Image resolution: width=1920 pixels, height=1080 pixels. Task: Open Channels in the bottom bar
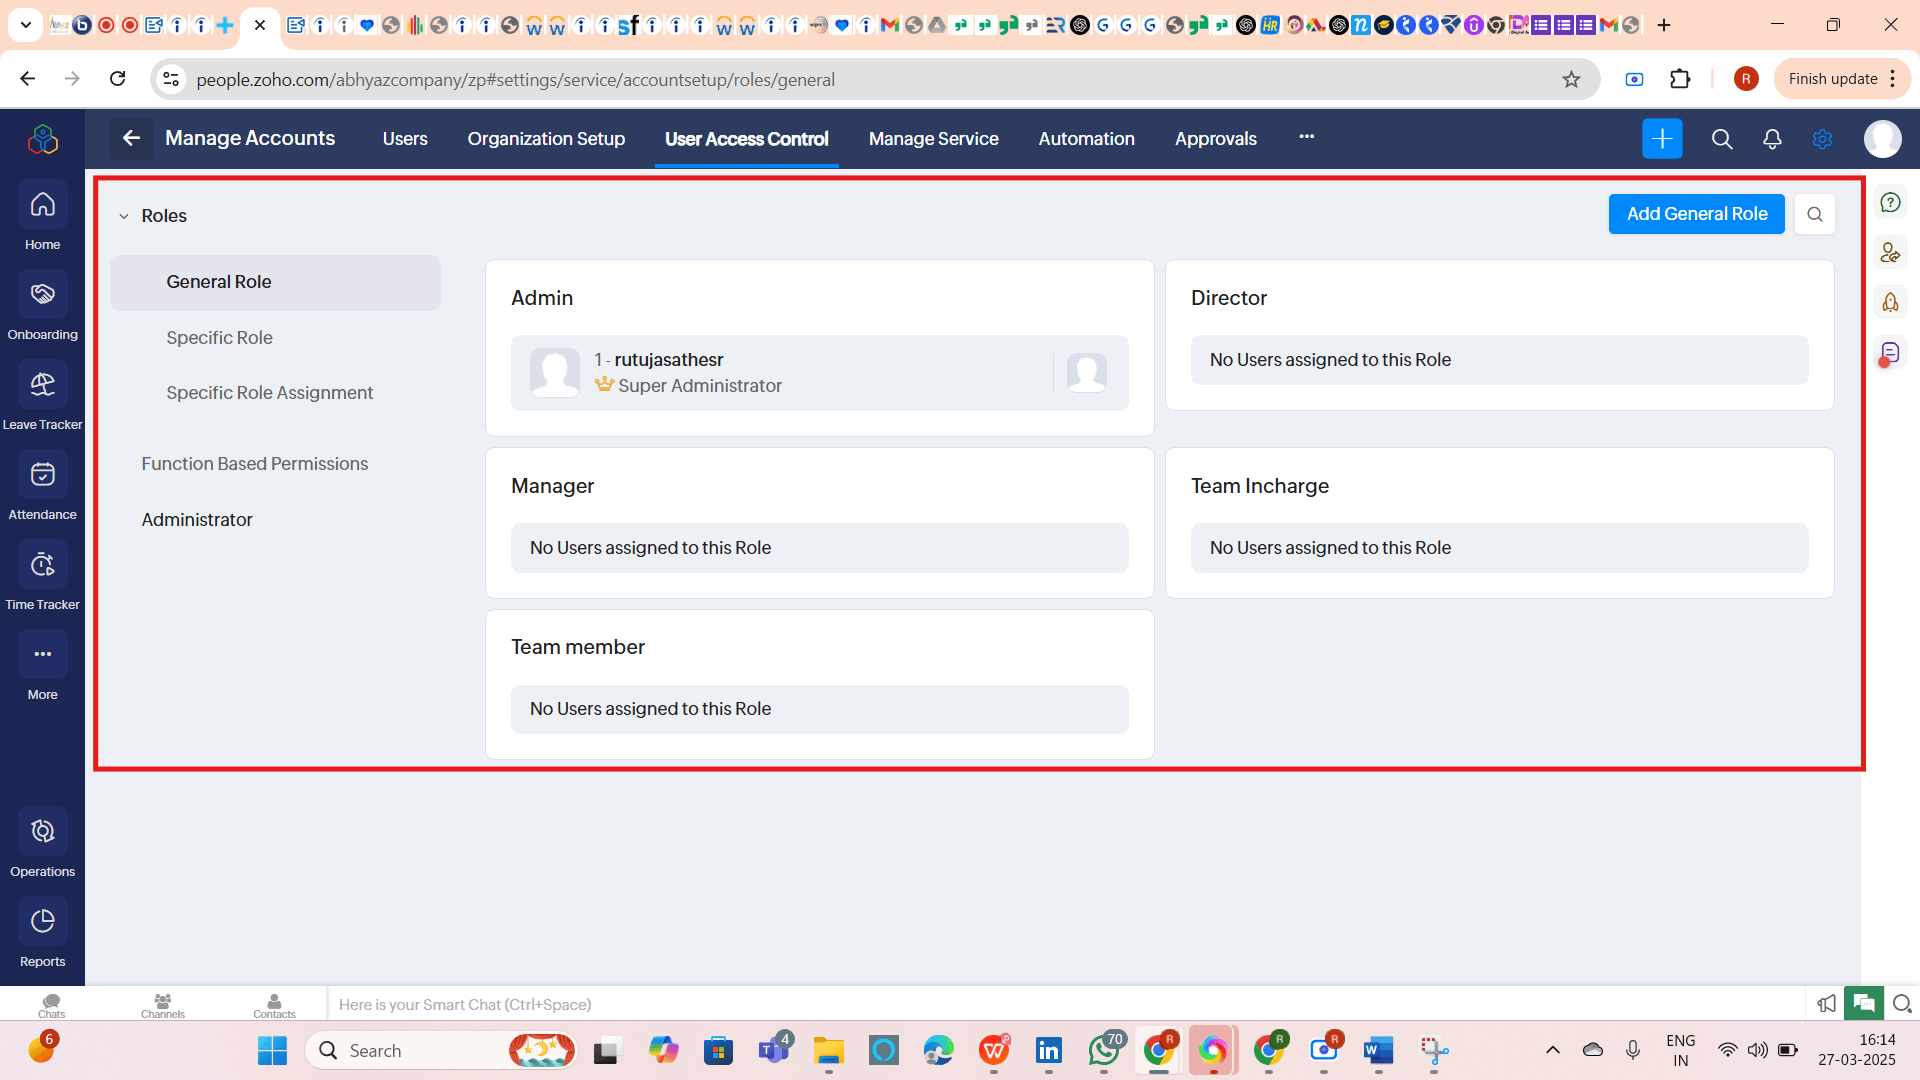[162, 1005]
